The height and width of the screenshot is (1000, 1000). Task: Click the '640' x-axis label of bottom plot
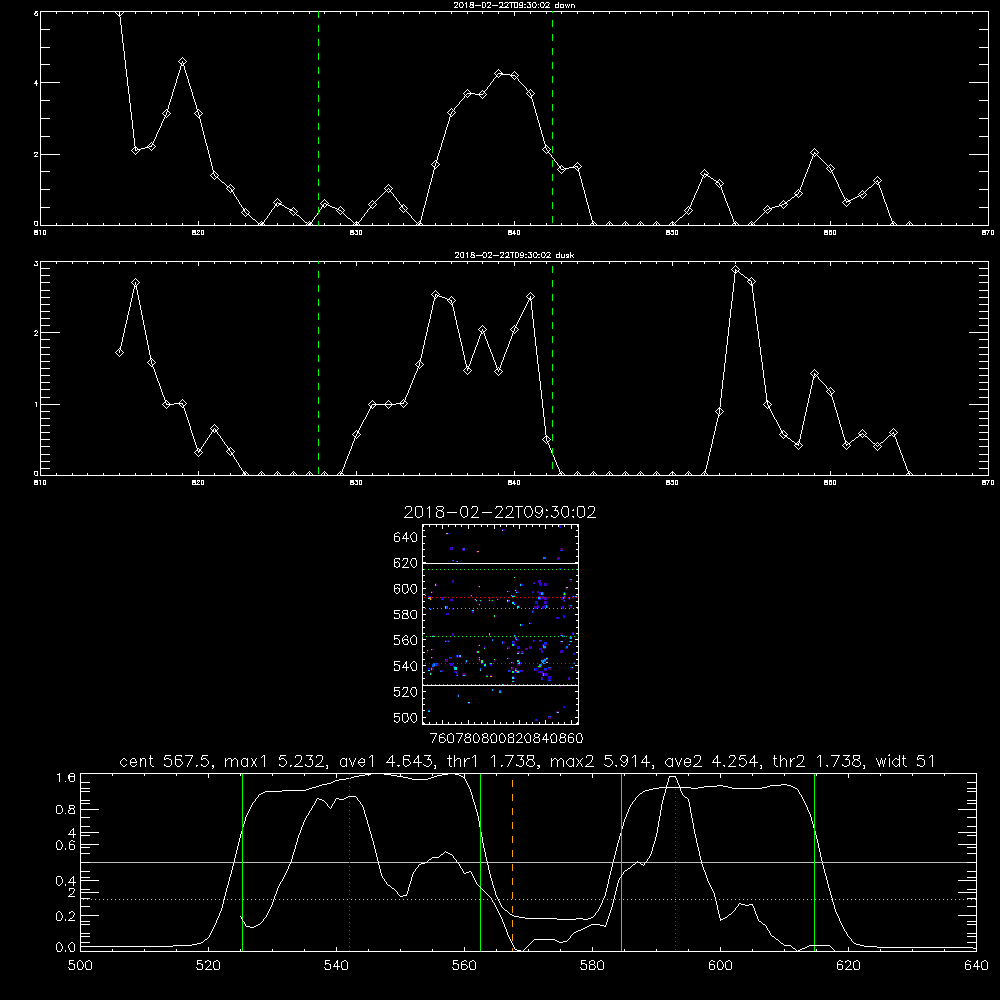(976, 966)
